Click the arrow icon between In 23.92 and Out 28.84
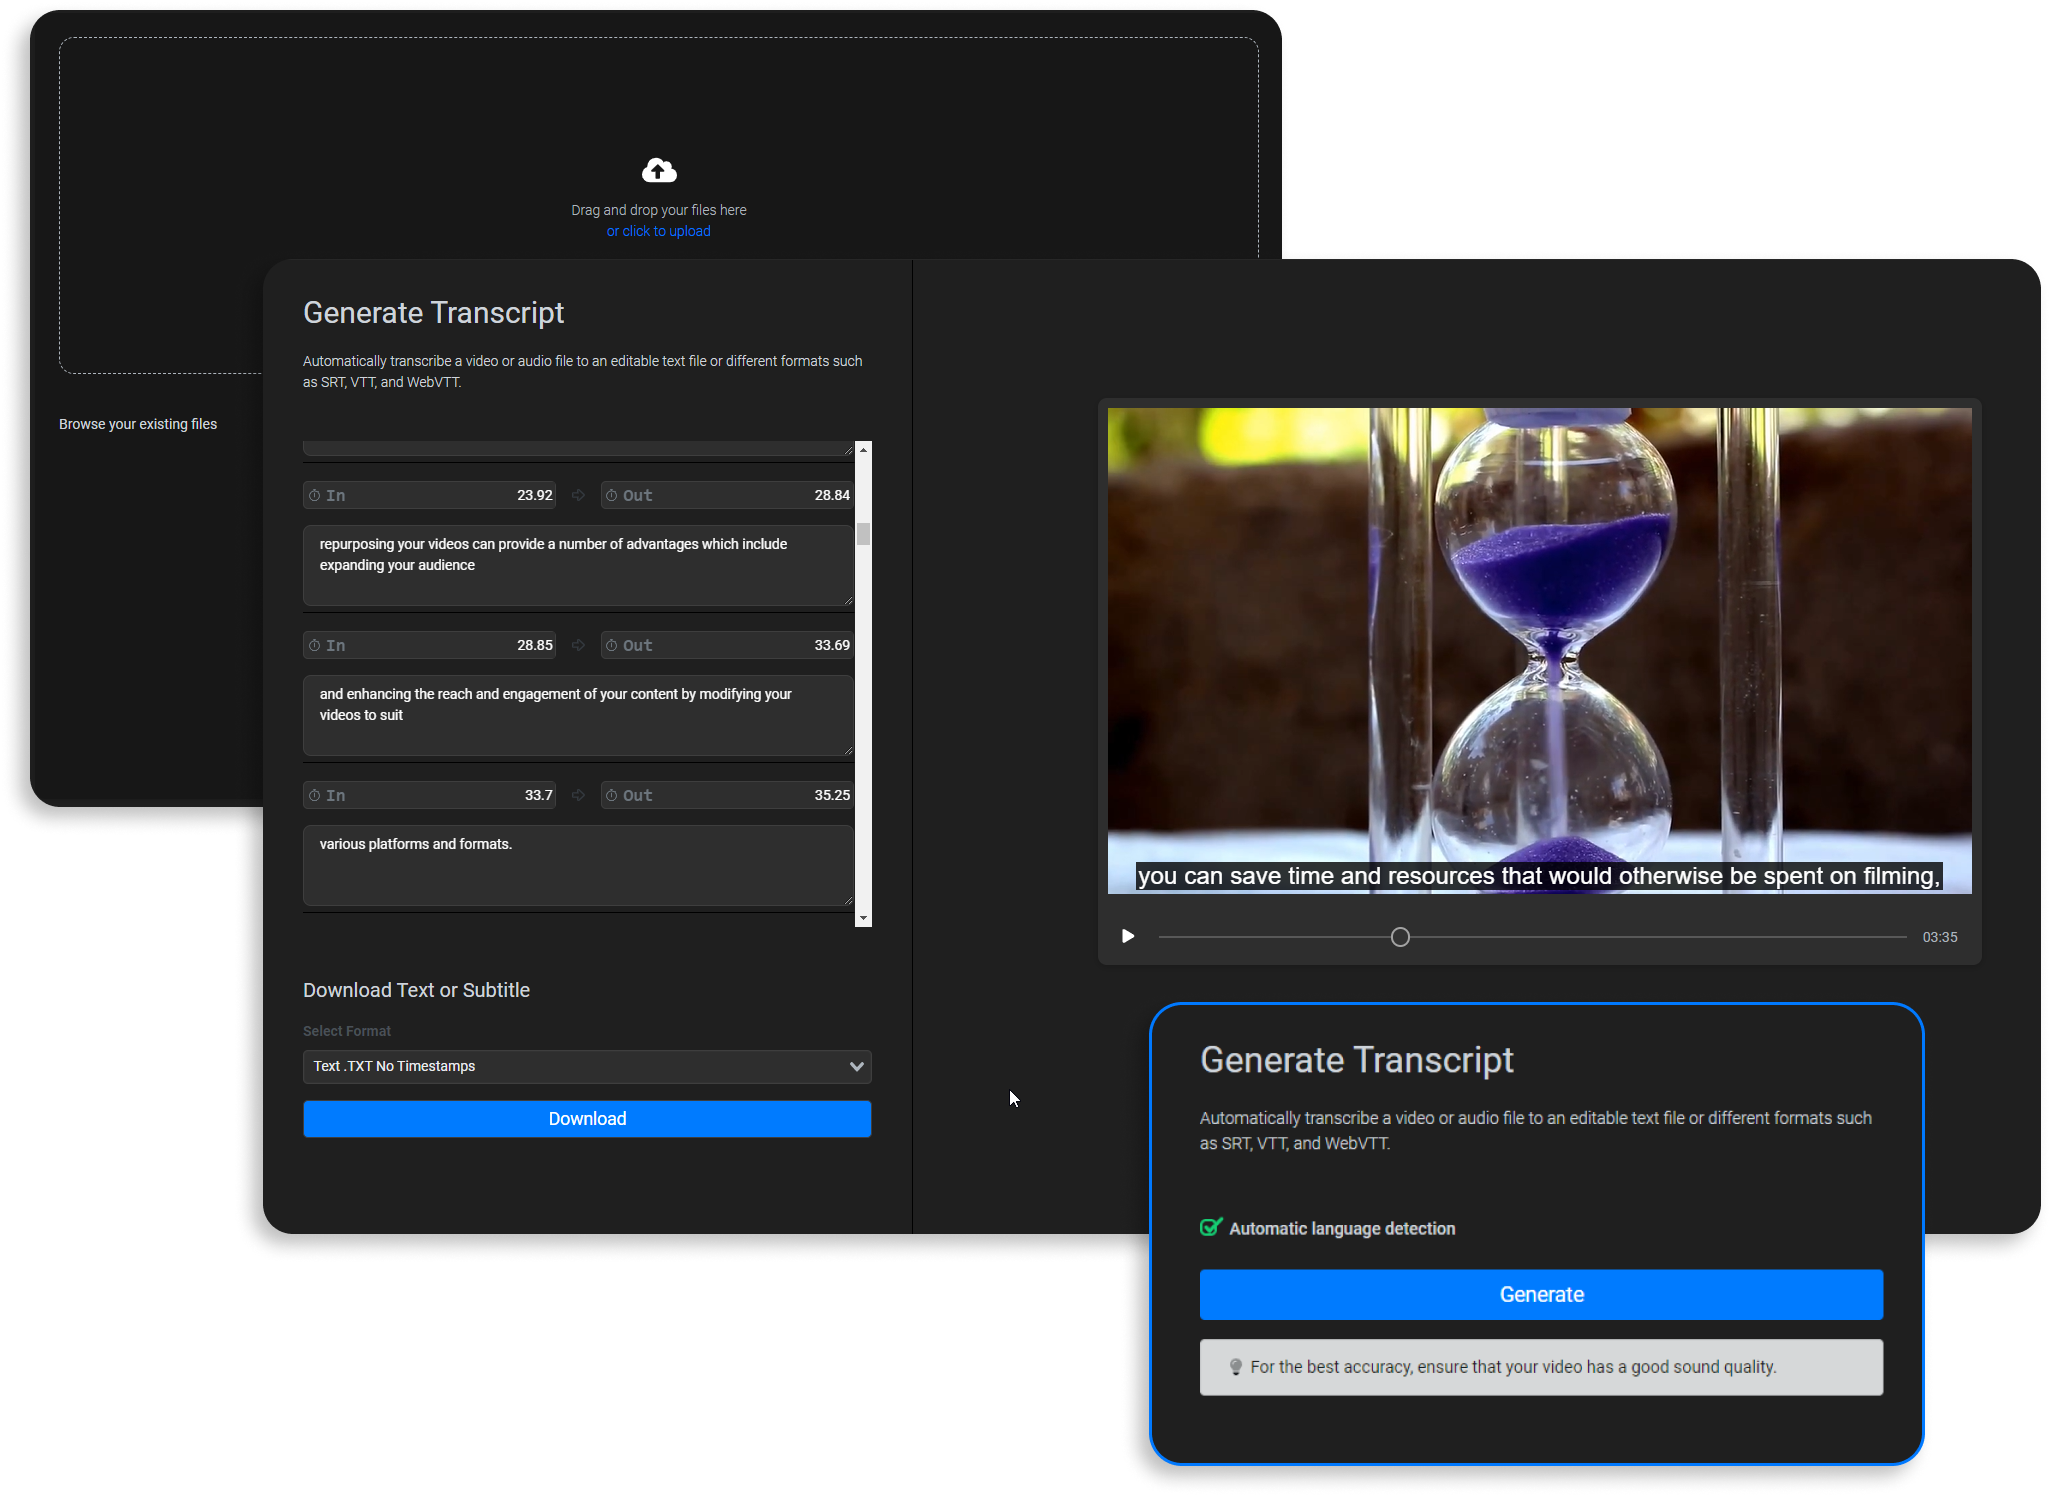This screenshot has width=2051, height=1496. (x=578, y=494)
